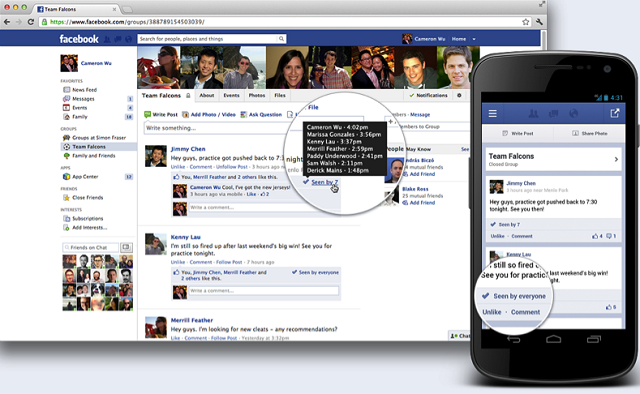
Task: Bookmark the page with the star icon
Action: tap(526, 22)
